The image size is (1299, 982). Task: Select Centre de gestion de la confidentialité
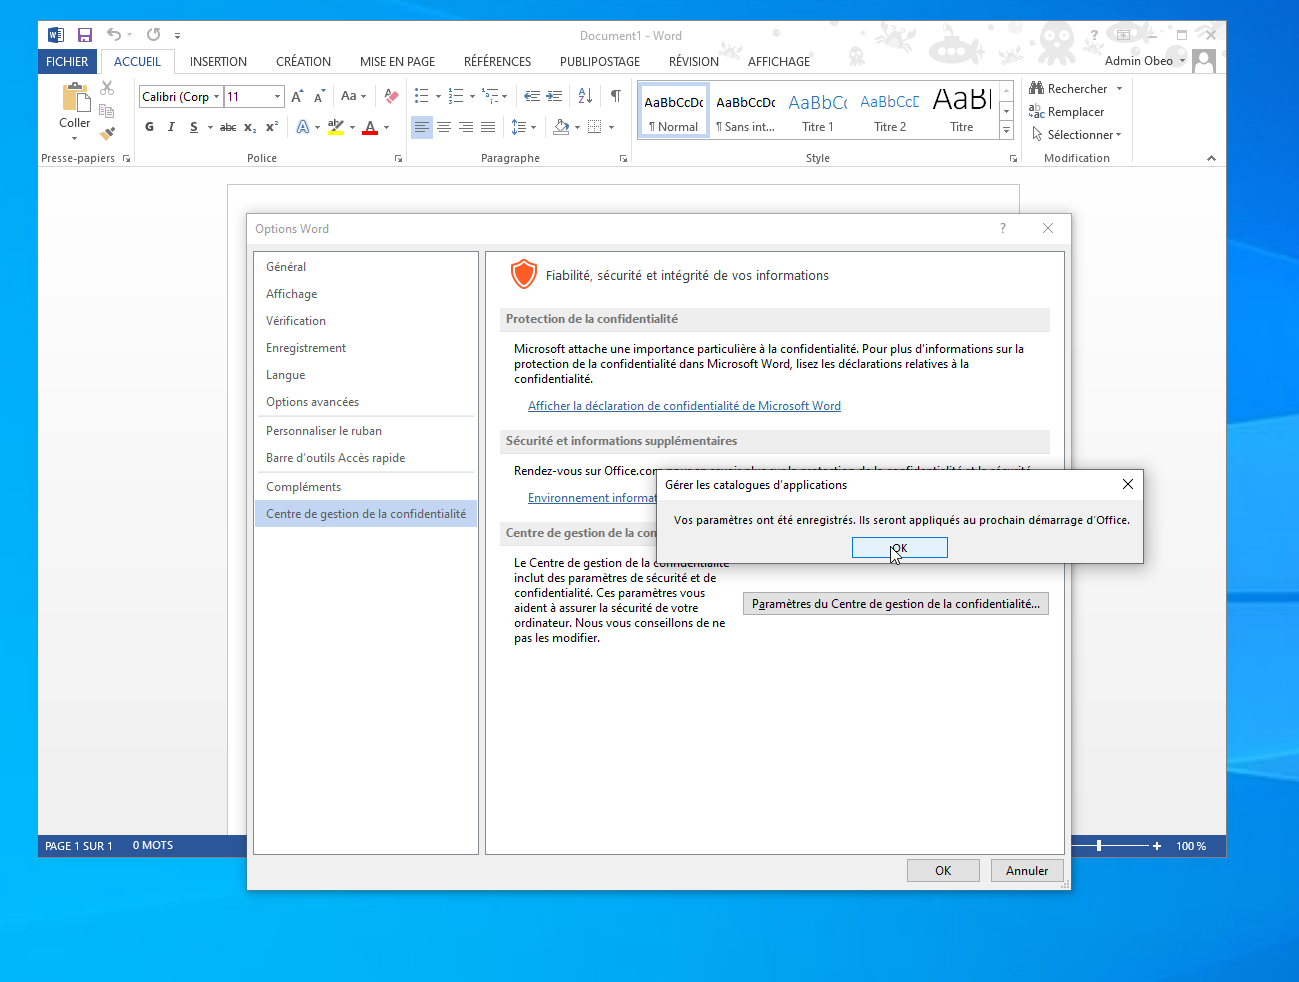366,514
